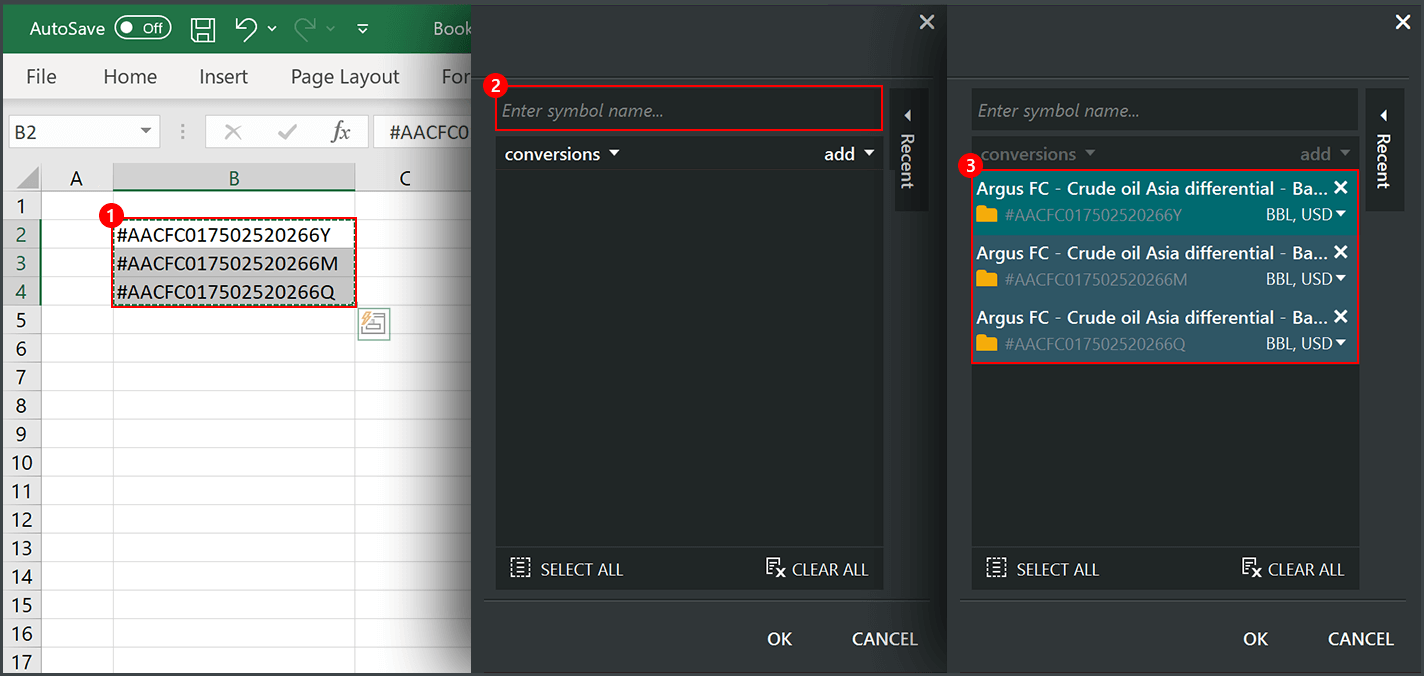Open conversions dropdown in right dialog
This screenshot has width=1424, height=676.
pos(1038,154)
